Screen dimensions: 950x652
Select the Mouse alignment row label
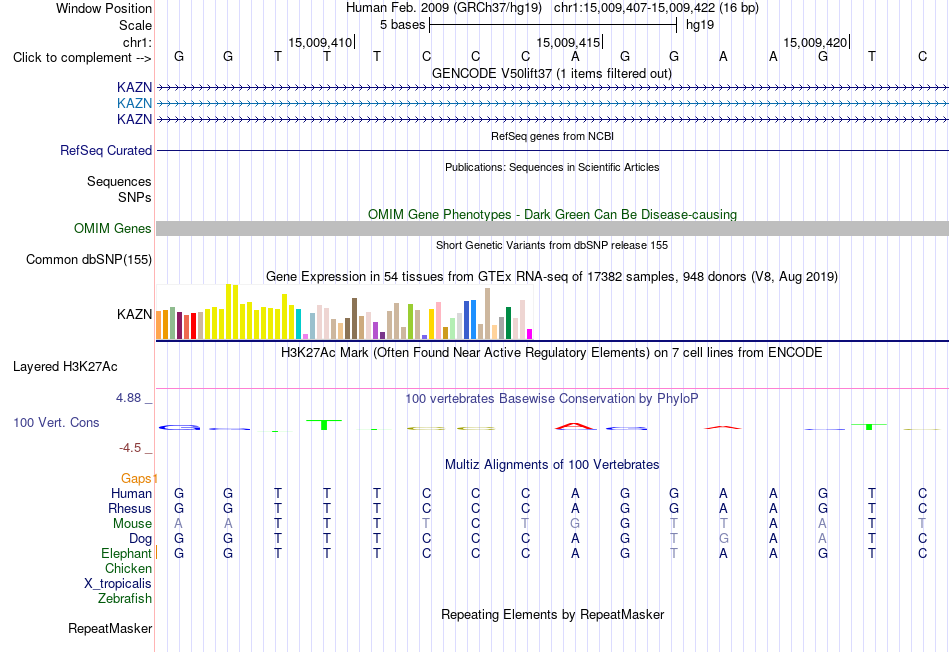(132, 524)
